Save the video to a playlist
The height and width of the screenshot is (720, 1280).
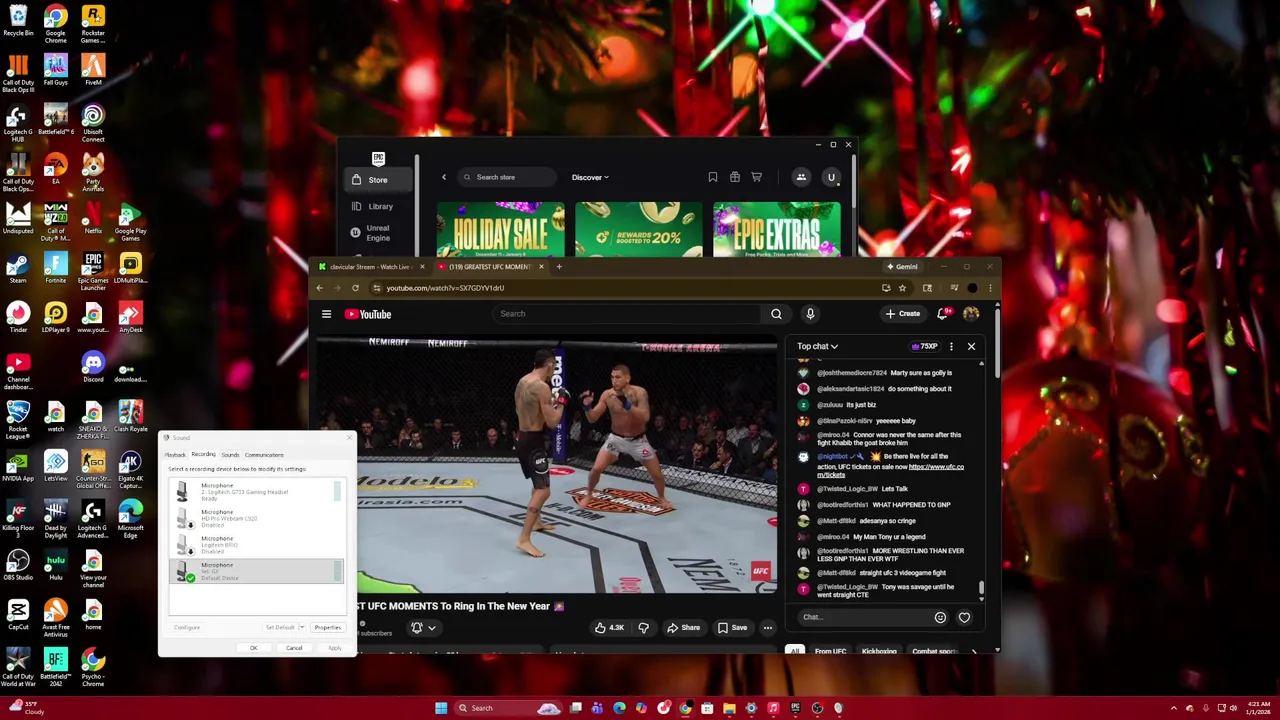pyautogui.click(x=731, y=628)
